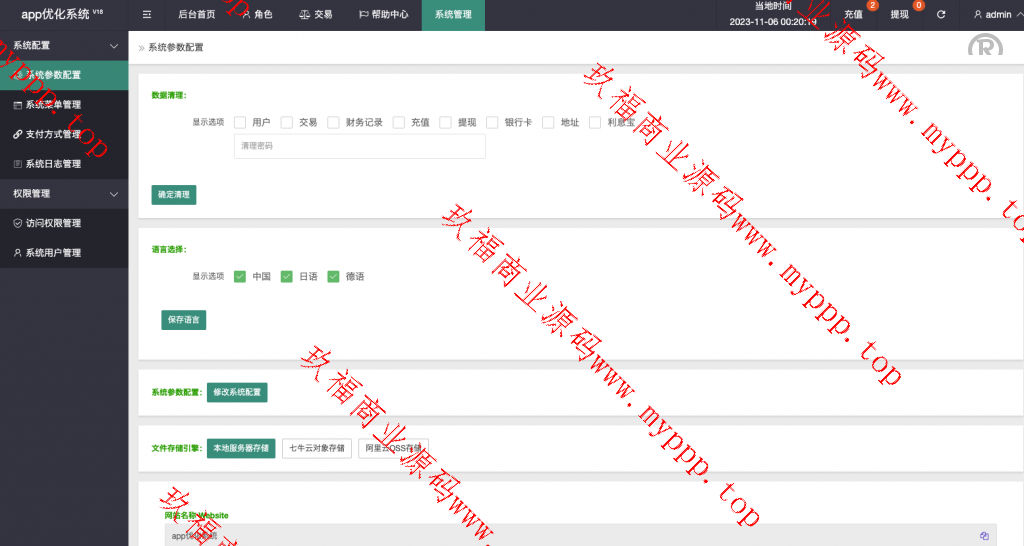Click the 清理密码 input field

359,146
